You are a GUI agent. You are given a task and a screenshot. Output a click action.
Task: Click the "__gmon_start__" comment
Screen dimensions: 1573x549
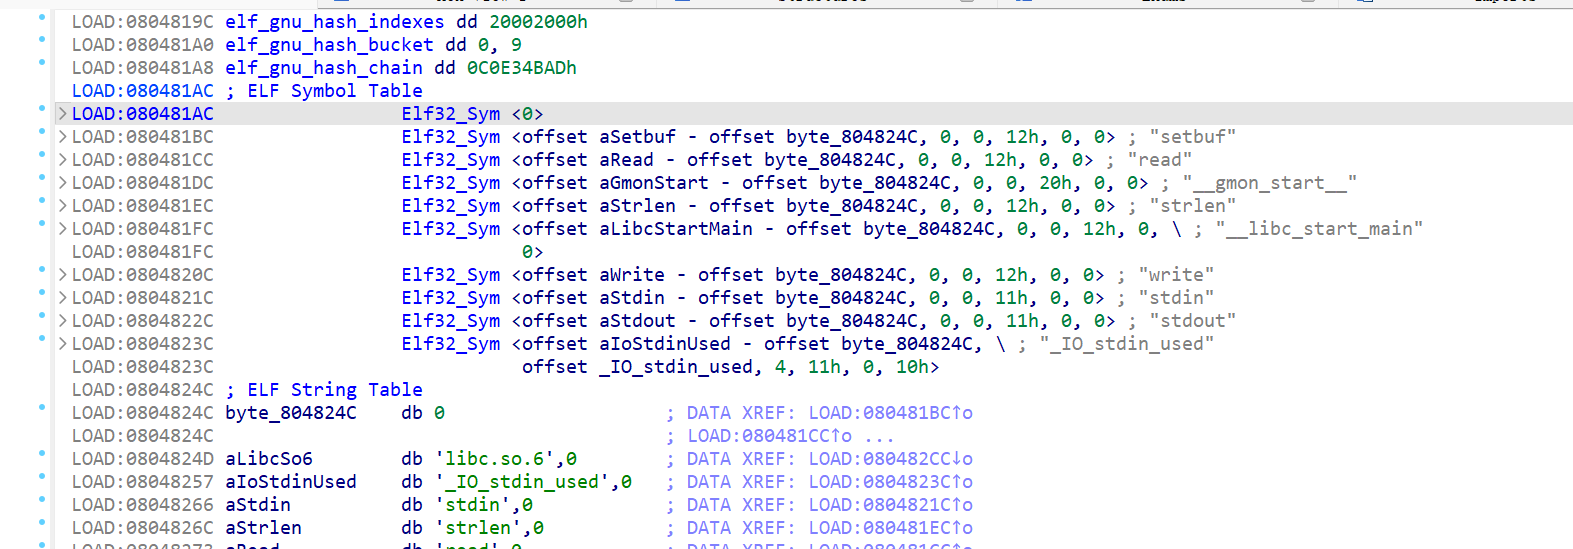1269,183
